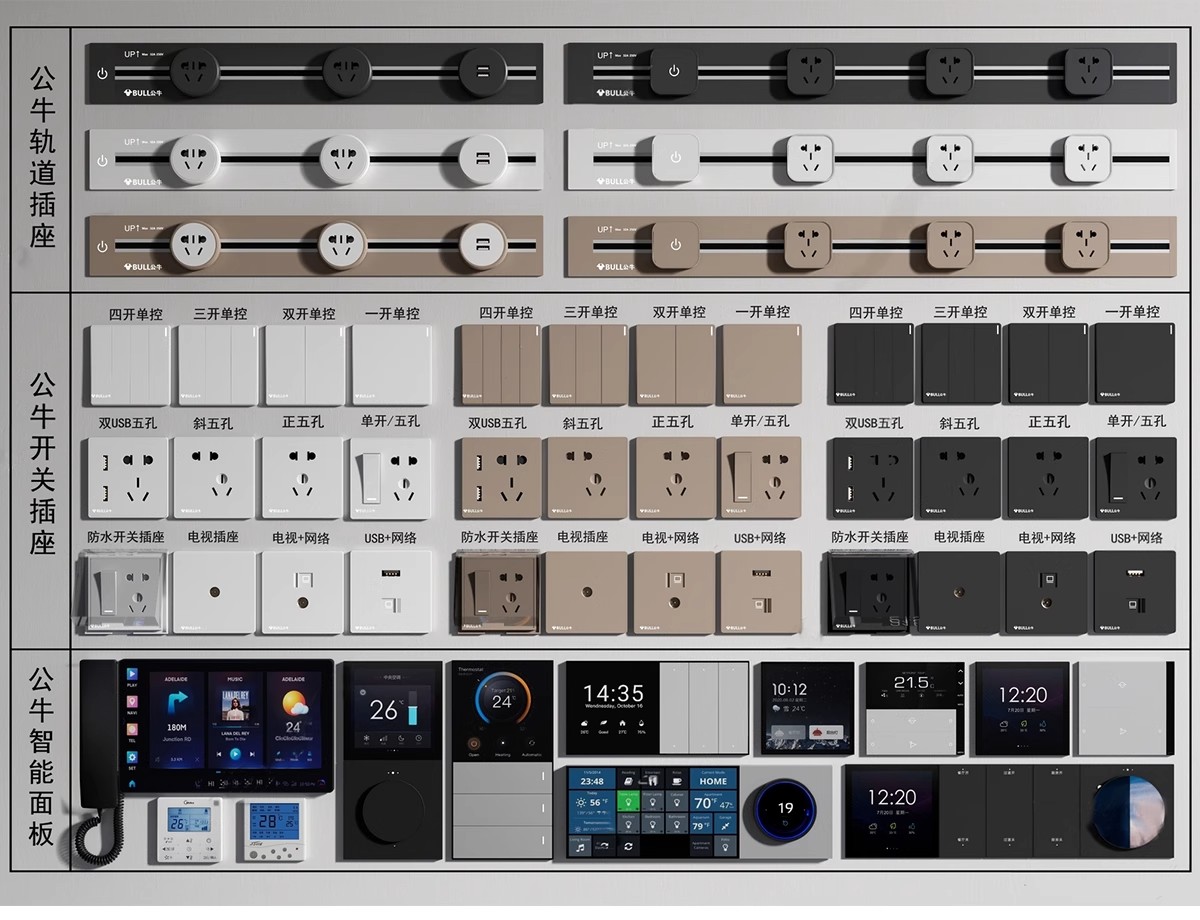
Task: Click the 双开单控 label above the black switch
Action: pos(1048,312)
